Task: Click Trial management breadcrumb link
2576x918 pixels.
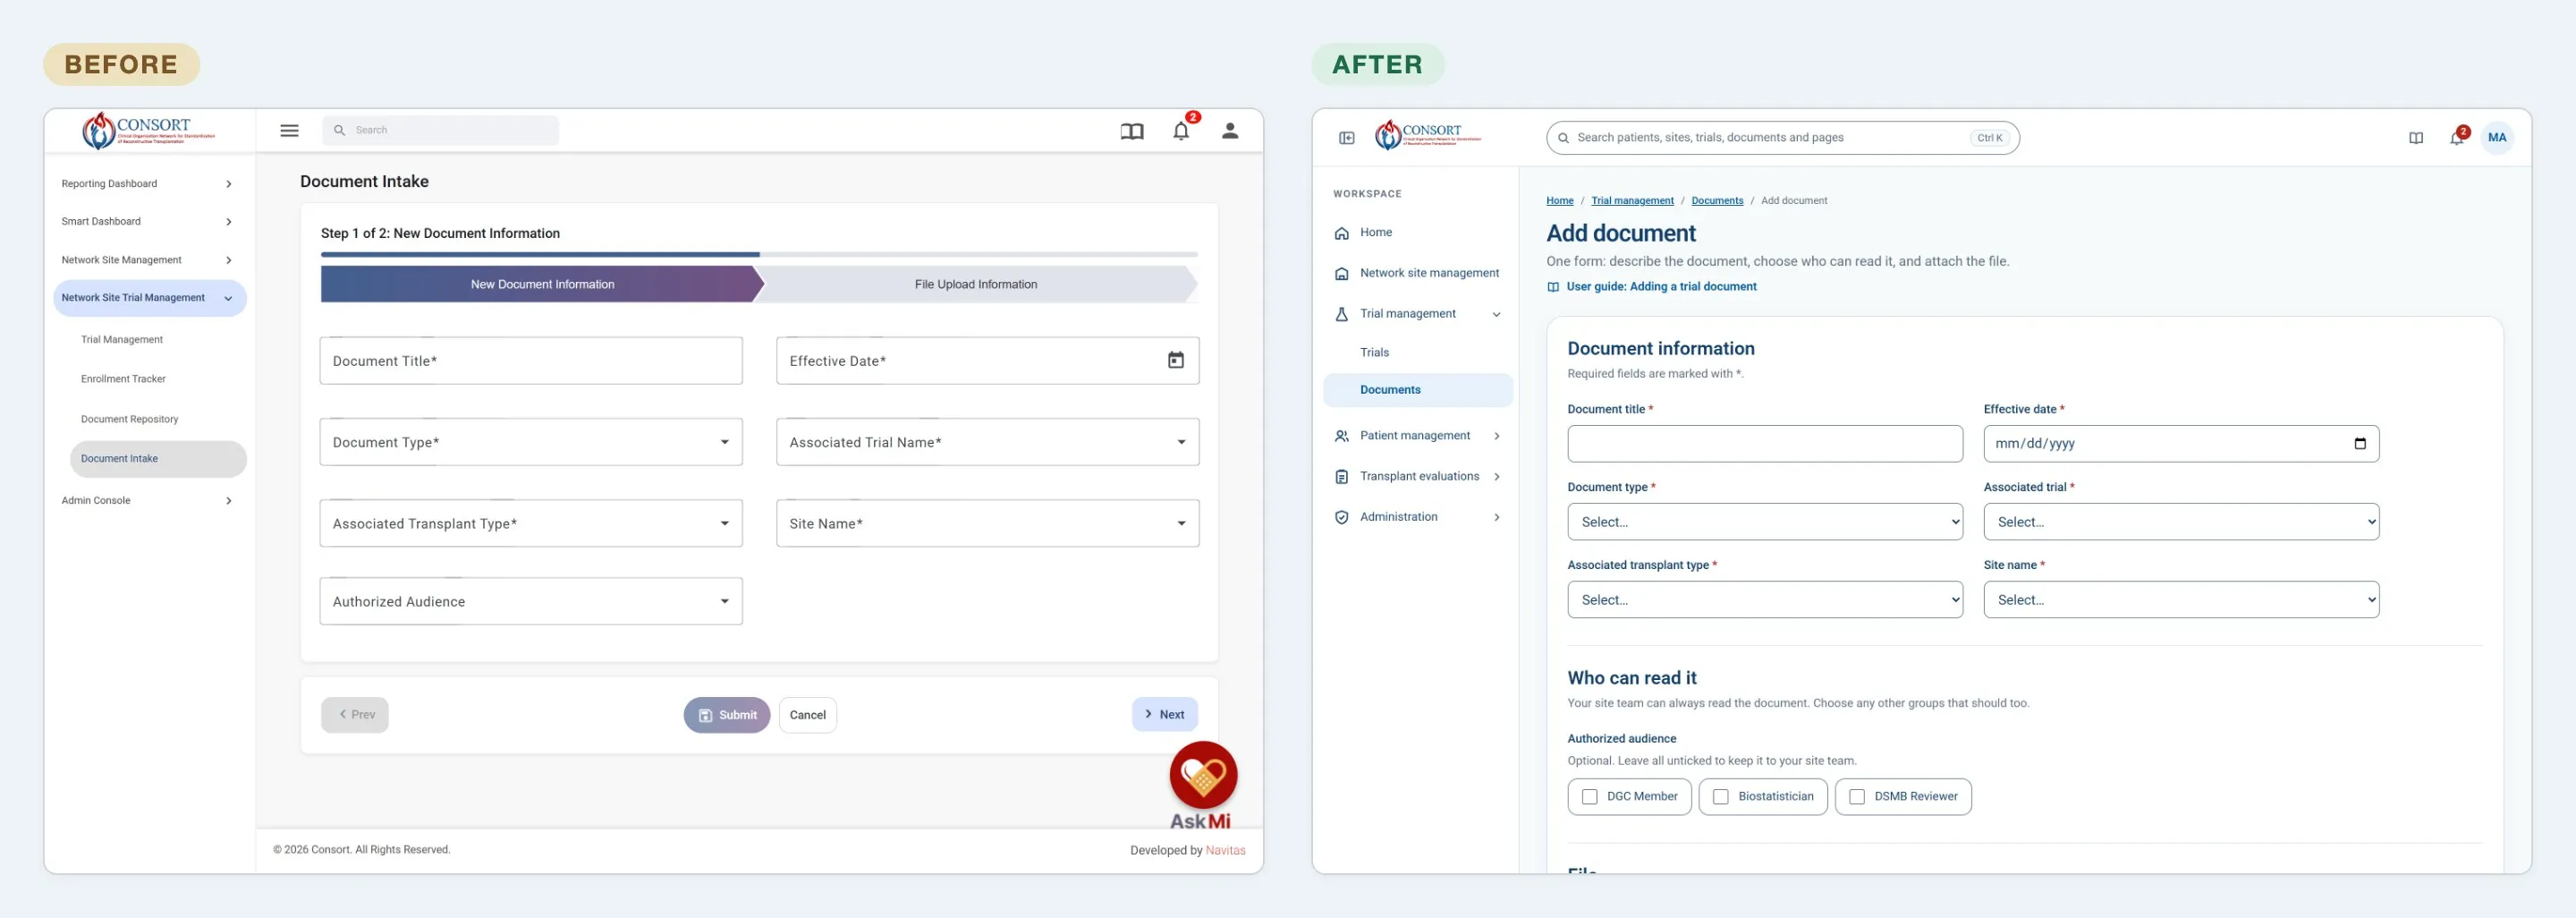Action: [x=1632, y=201]
